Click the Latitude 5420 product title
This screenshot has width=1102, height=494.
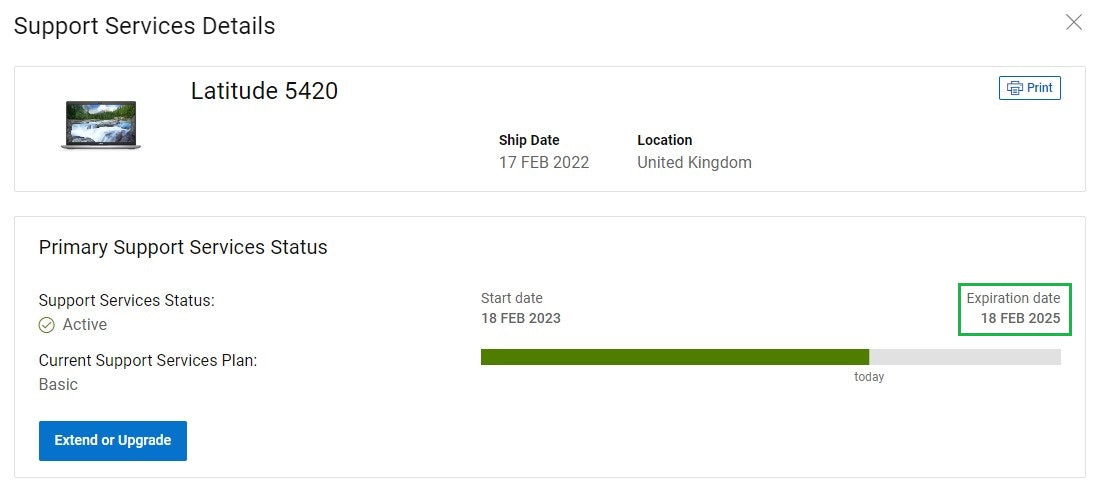click(264, 91)
